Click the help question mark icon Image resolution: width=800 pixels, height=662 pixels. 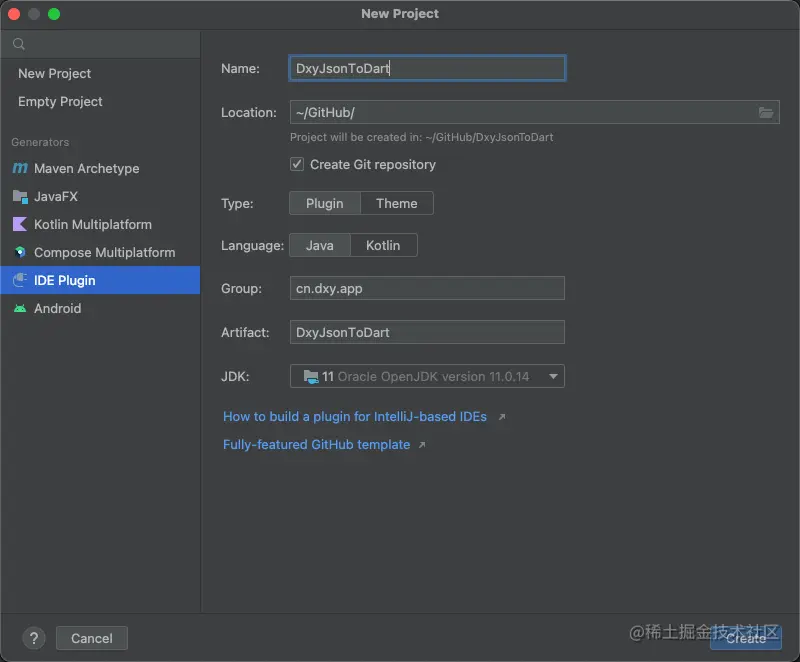point(33,637)
